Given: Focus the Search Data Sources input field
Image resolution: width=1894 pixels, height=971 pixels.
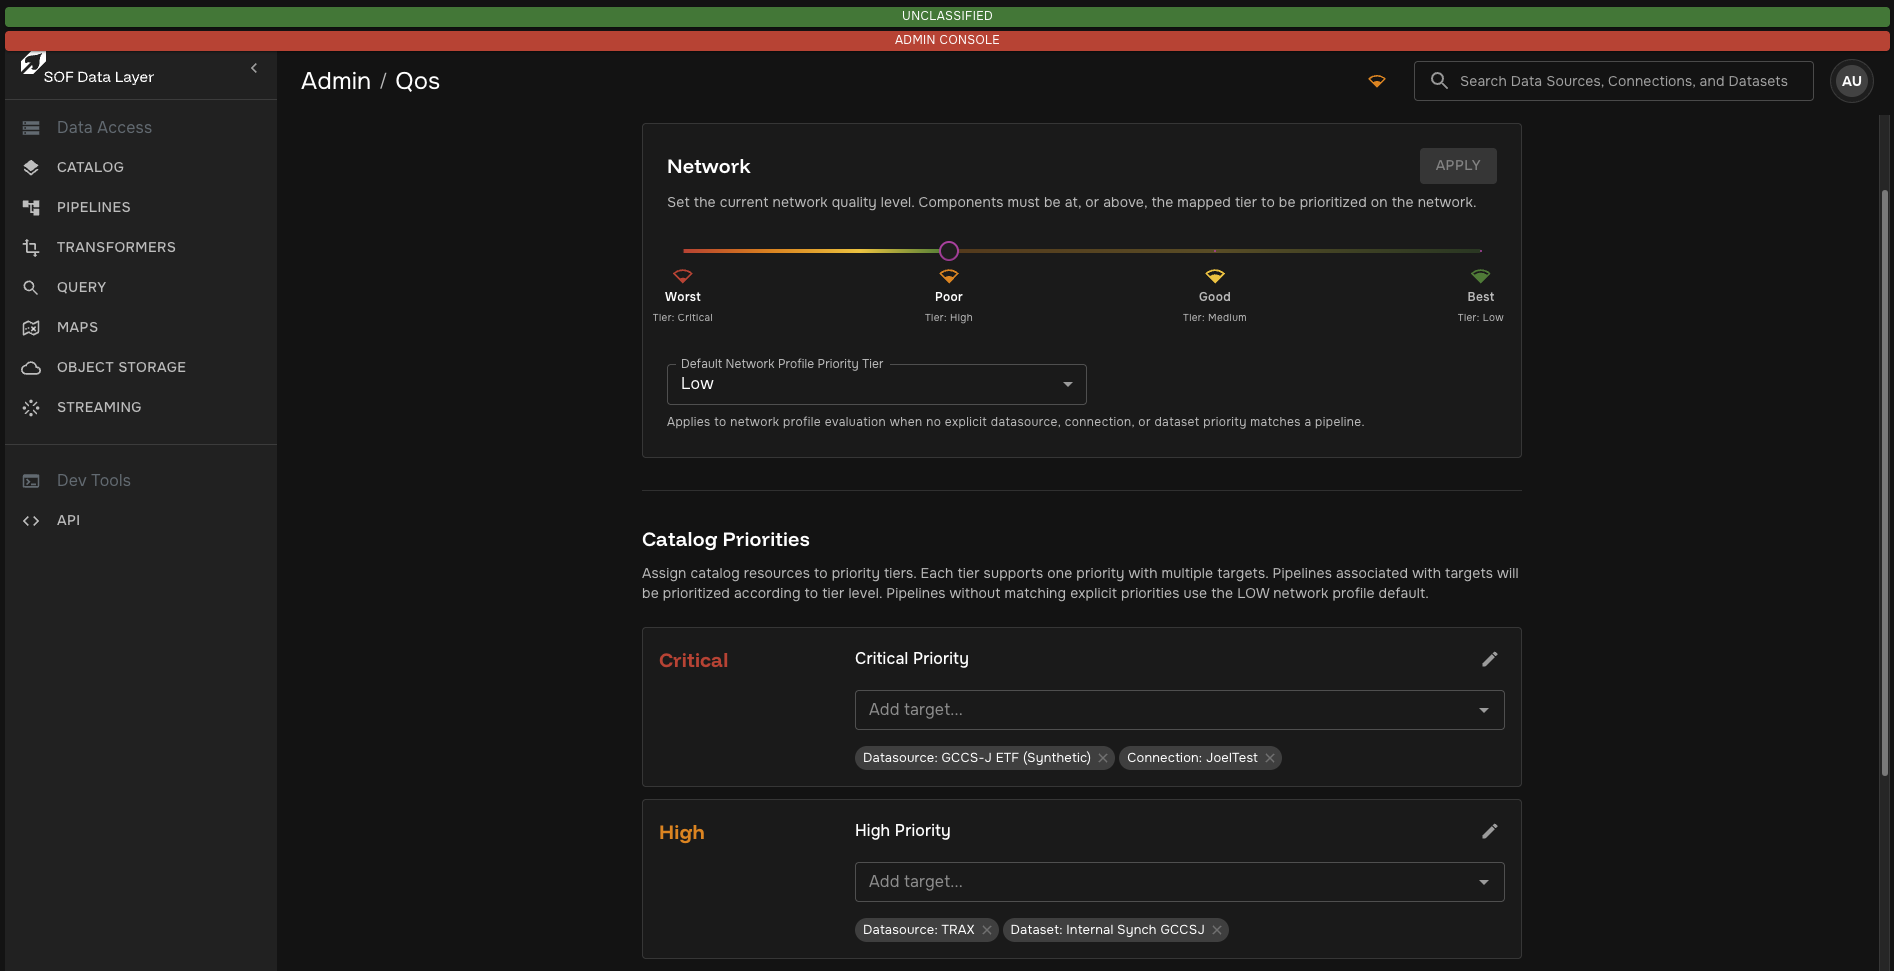Looking at the screenshot, I should point(1613,81).
